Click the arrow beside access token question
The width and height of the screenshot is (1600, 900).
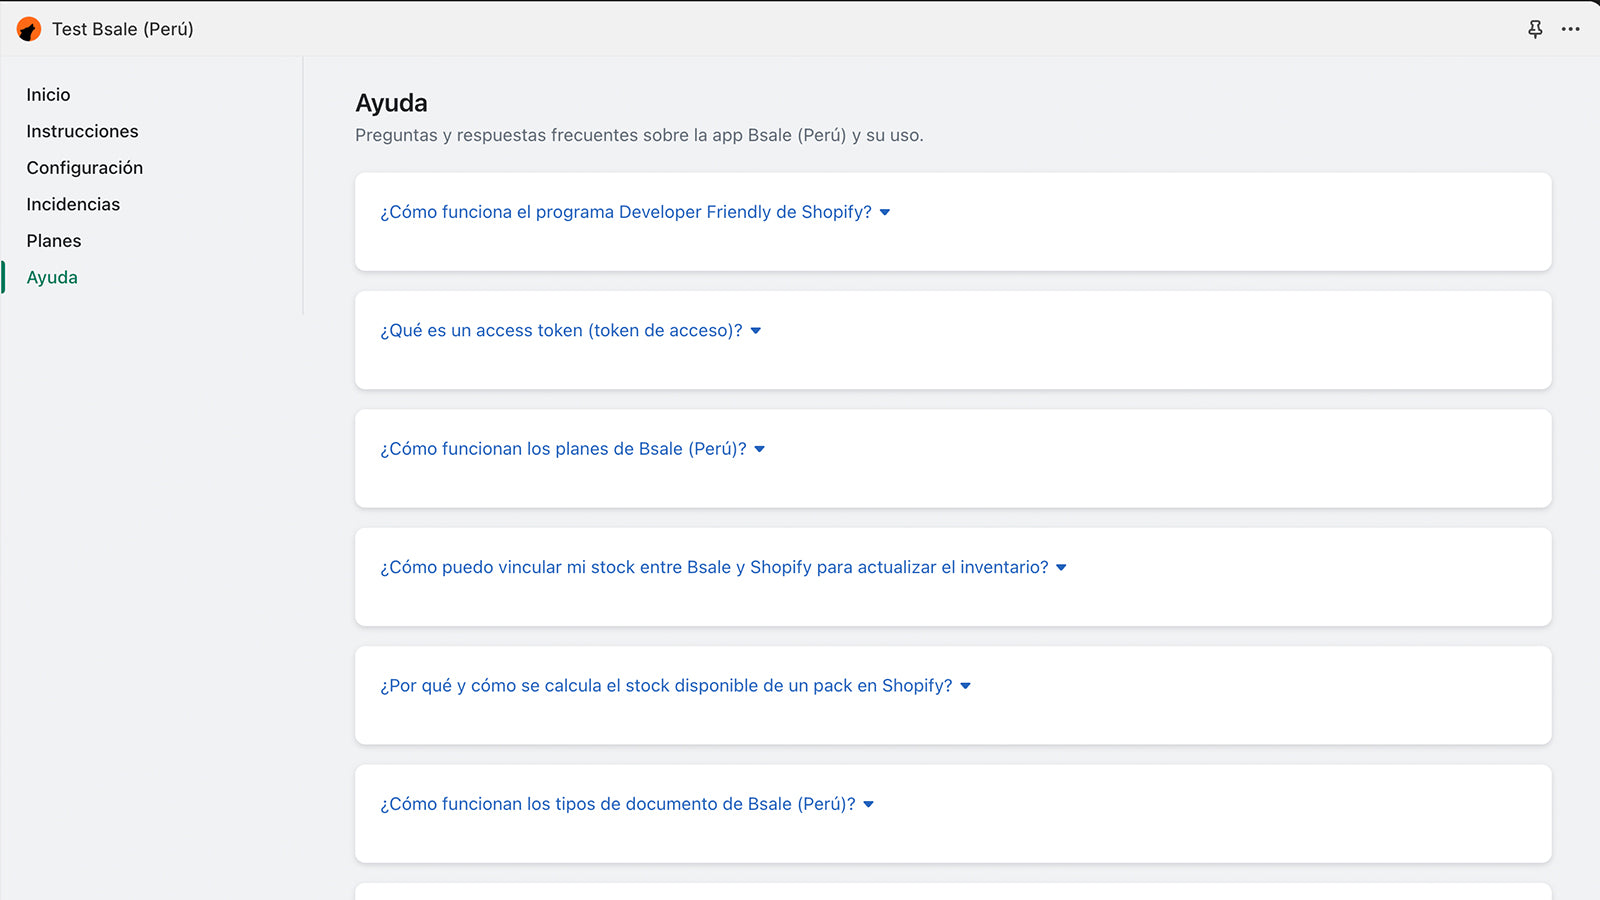coord(756,331)
